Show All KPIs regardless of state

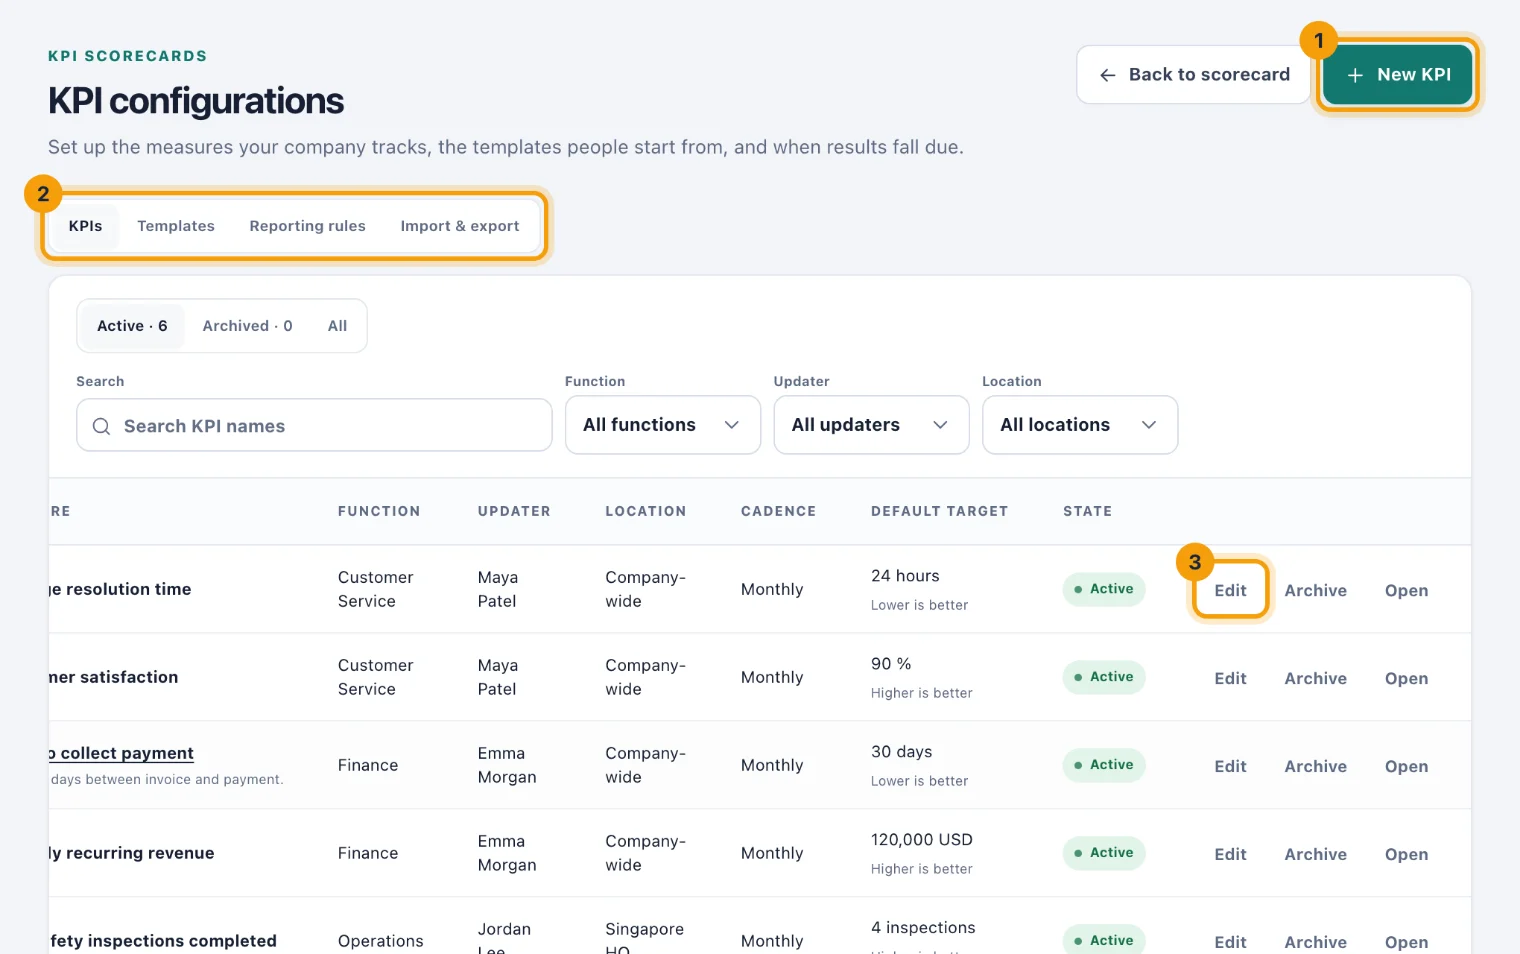[338, 326]
